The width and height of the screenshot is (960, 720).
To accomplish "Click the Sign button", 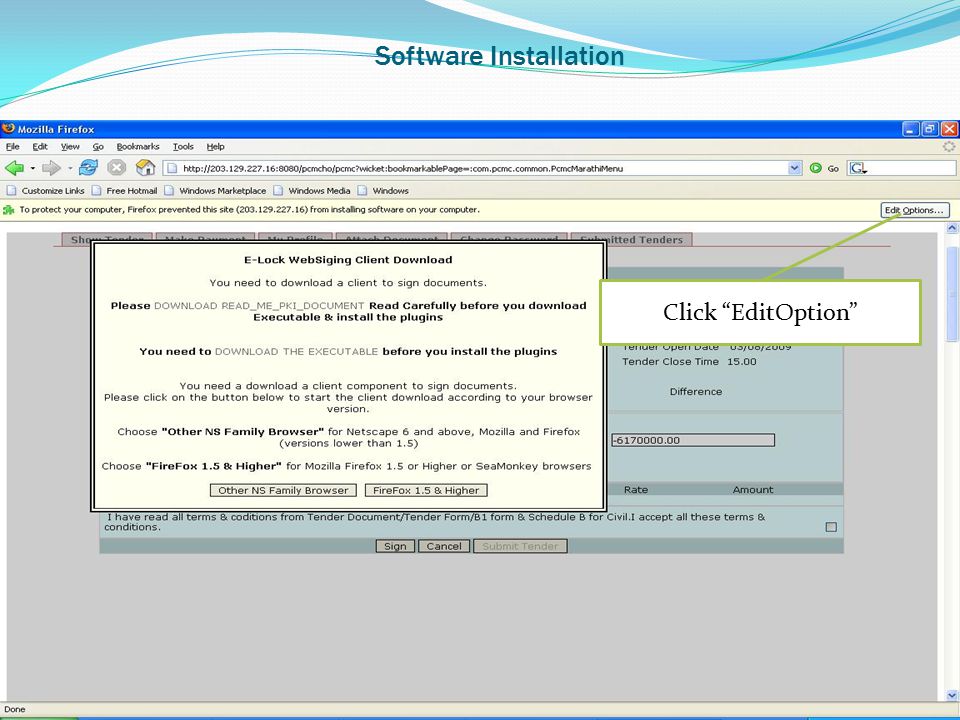I will [x=395, y=546].
